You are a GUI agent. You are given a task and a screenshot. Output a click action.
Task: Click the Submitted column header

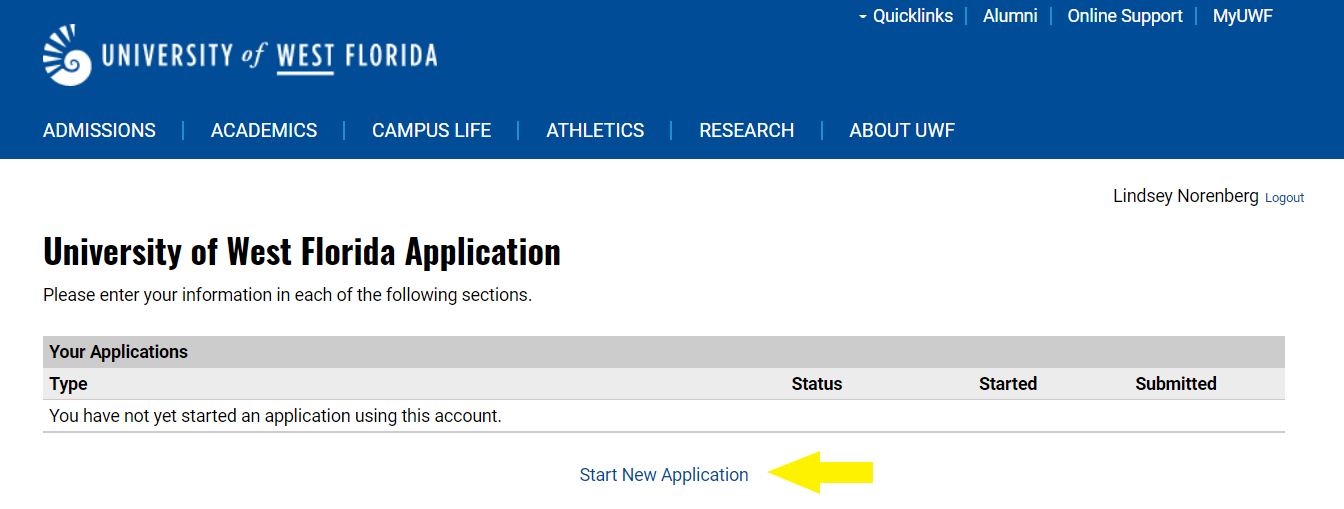tap(1176, 384)
